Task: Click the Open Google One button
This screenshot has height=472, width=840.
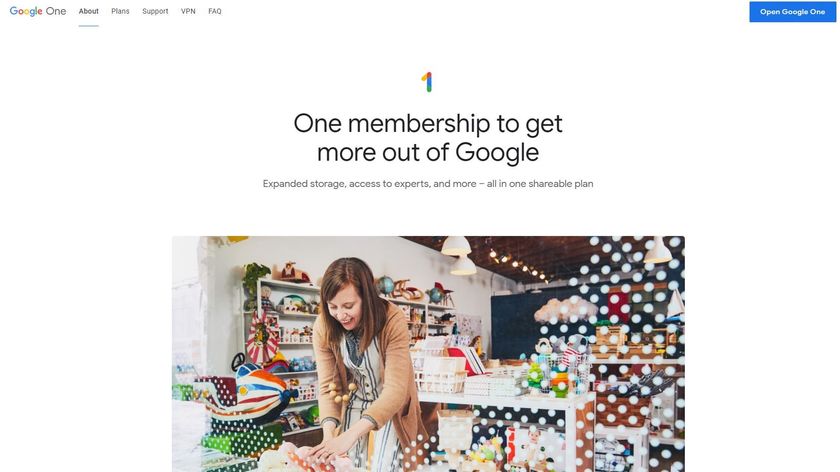Action: coord(792,12)
